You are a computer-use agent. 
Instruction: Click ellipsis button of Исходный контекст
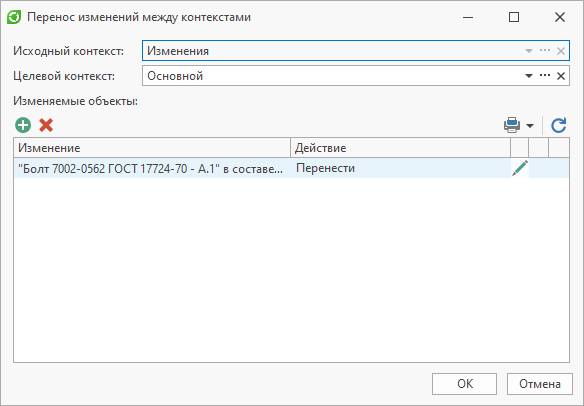(545, 50)
